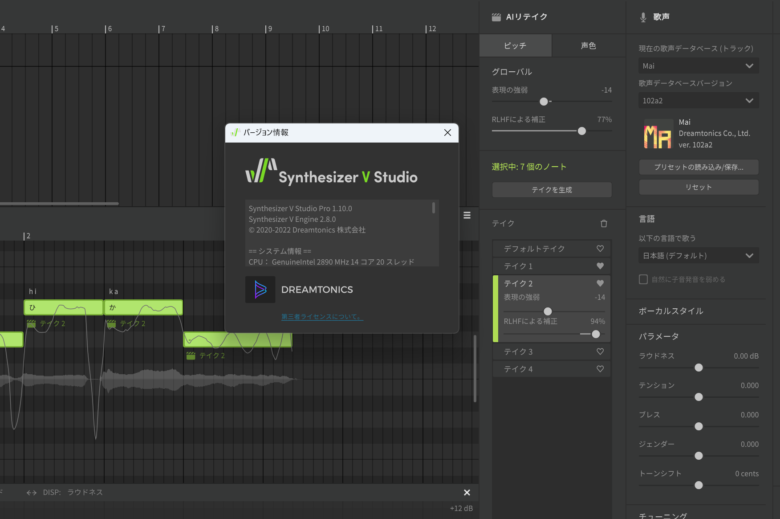Favorite デフォルトテイク with its heart icon
The width and height of the screenshot is (780, 519).
pos(600,248)
